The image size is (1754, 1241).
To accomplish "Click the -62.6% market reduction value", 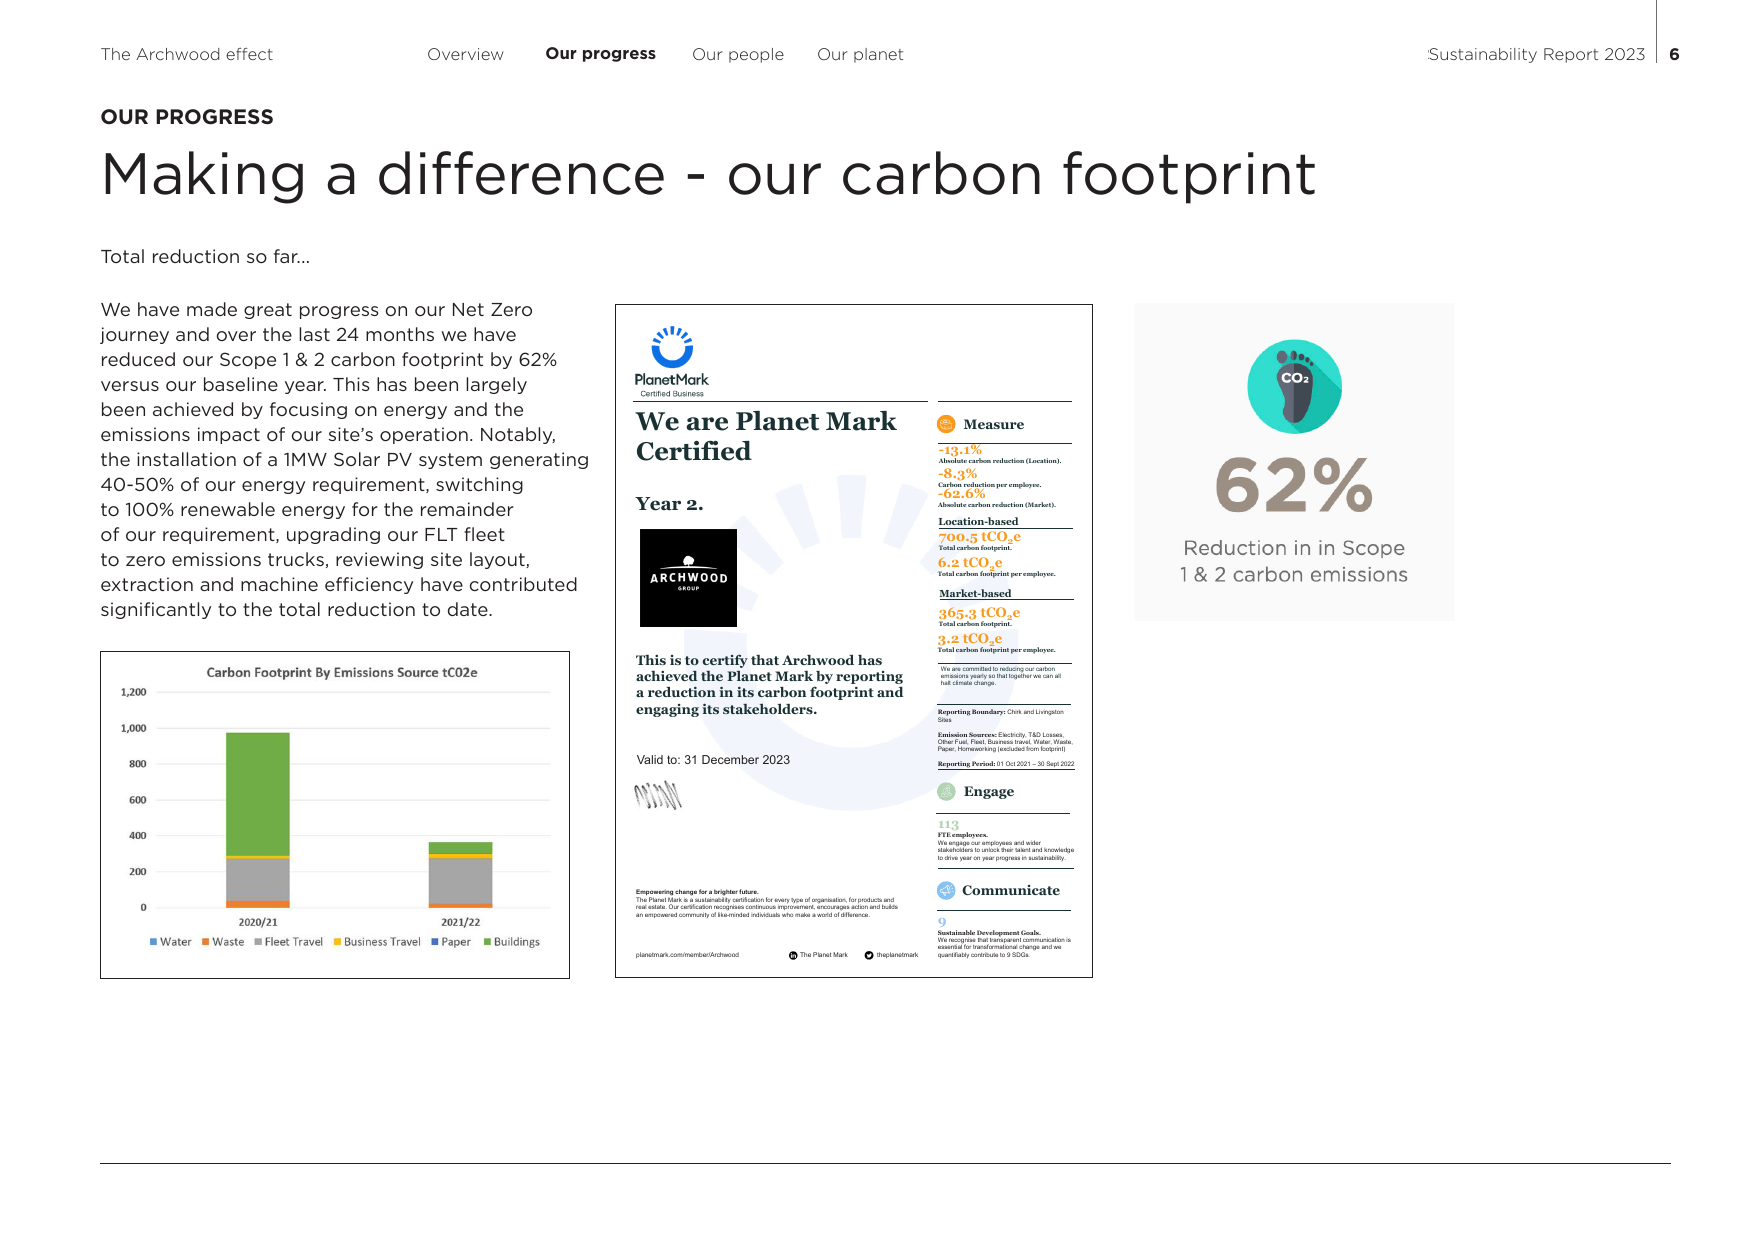I will tap(961, 494).
